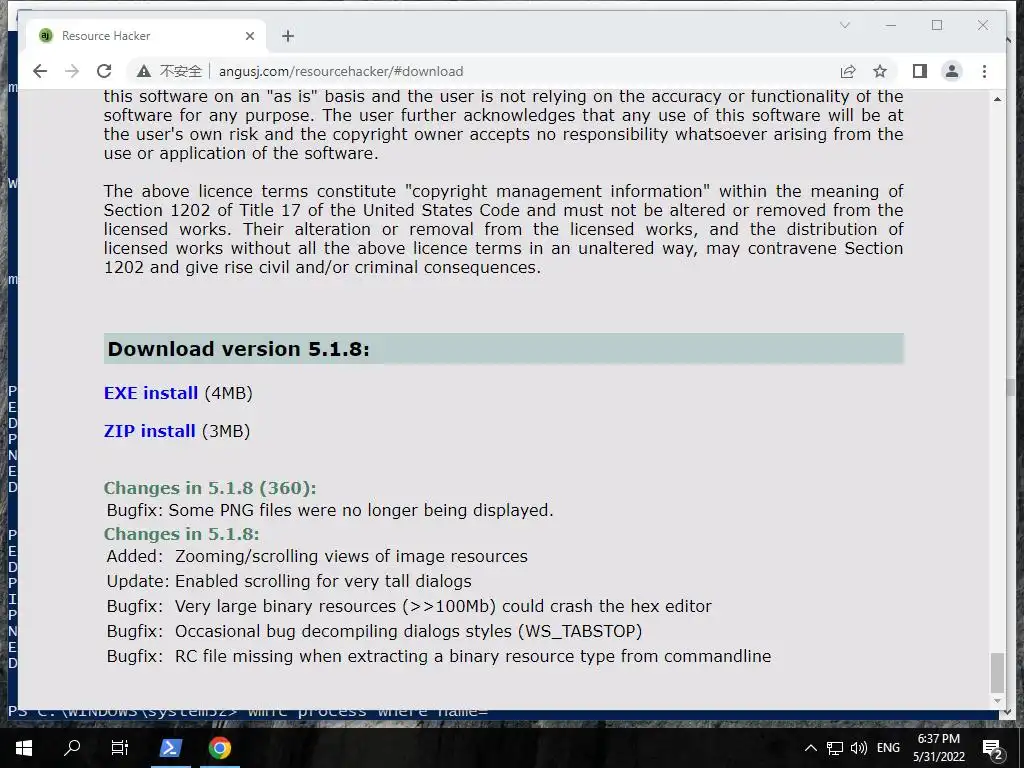Click 'Download version 5.1.8:' heading
Screen dimensions: 1024x768
point(238,349)
